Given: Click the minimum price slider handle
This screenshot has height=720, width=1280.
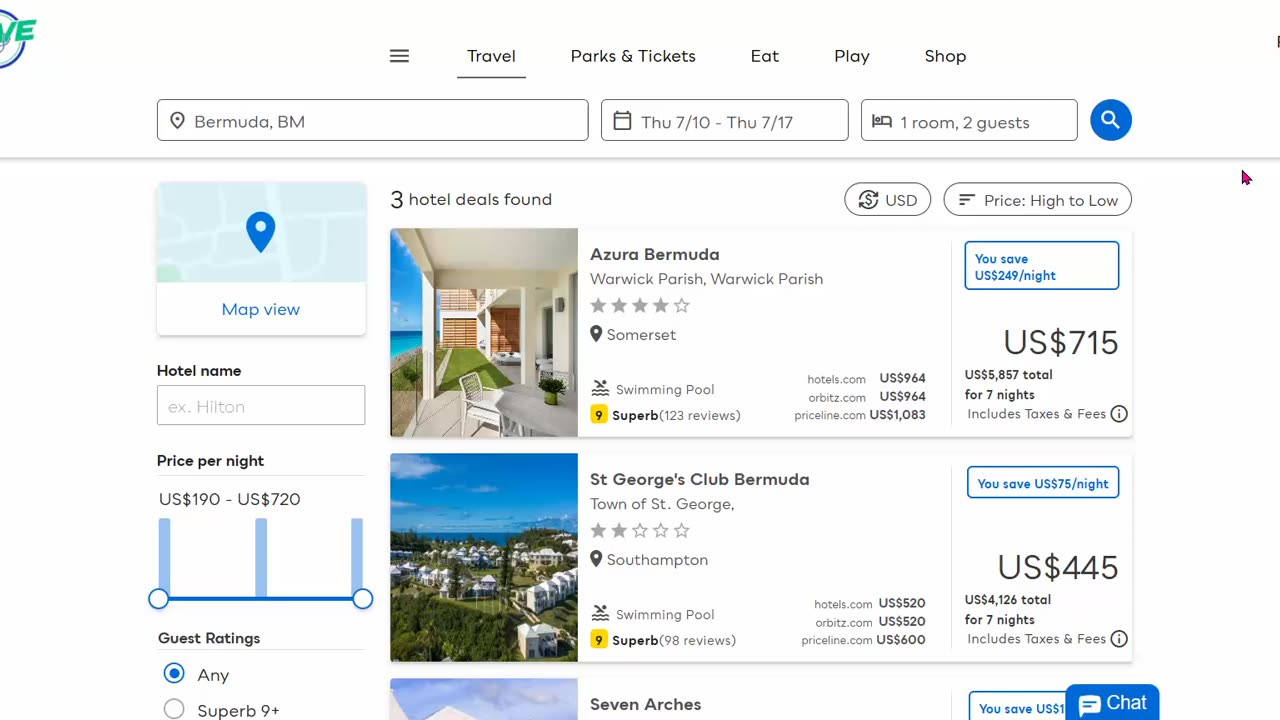Looking at the screenshot, I should pyautogui.click(x=158, y=599).
